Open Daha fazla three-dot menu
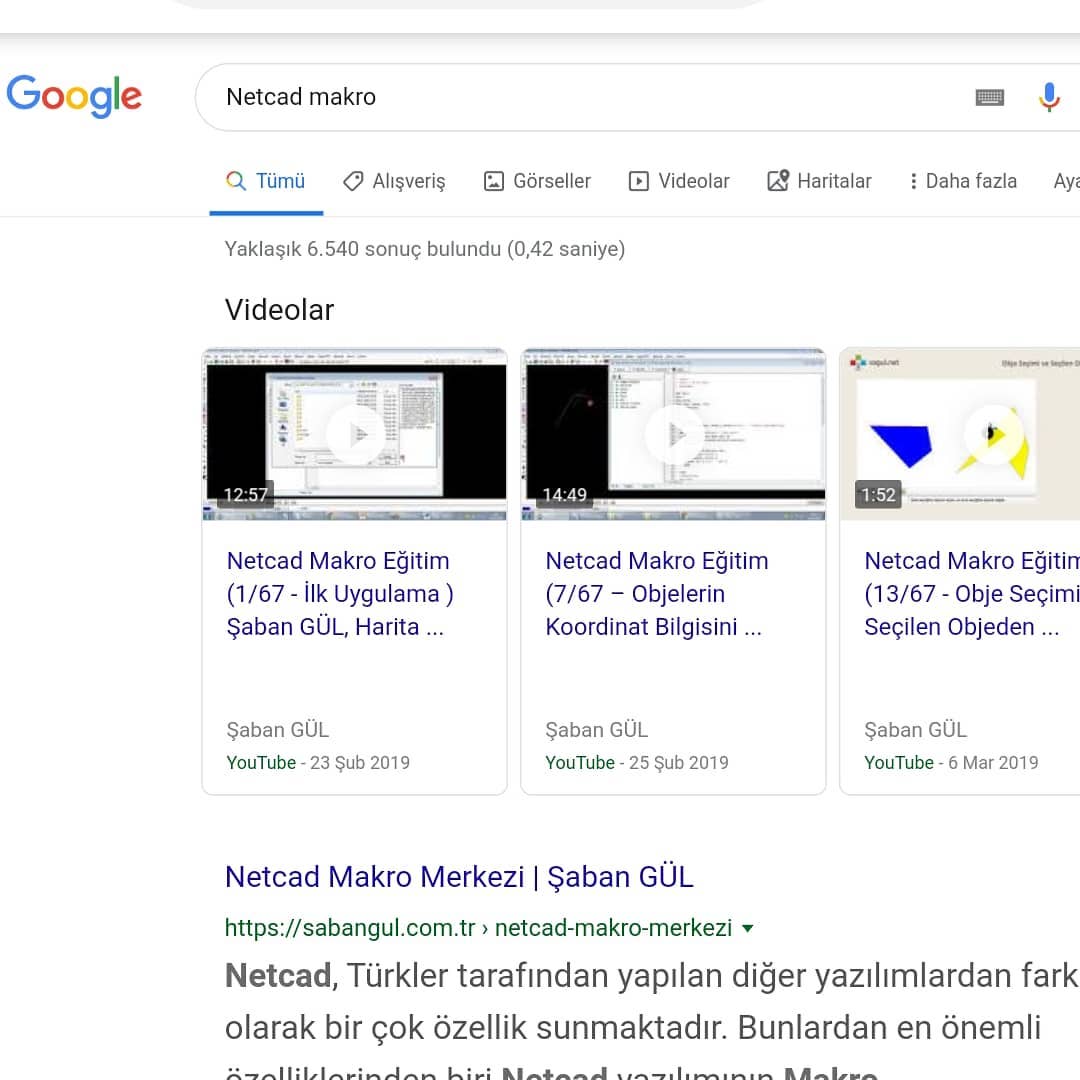Viewport: 1080px width, 1080px height. 913,181
